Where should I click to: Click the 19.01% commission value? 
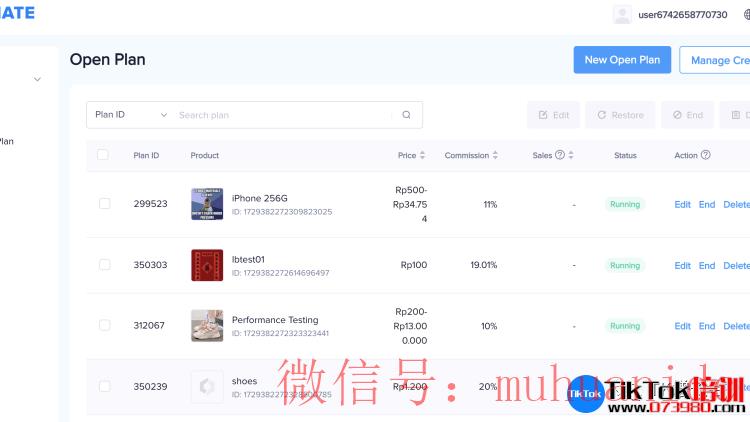coord(484,265)
